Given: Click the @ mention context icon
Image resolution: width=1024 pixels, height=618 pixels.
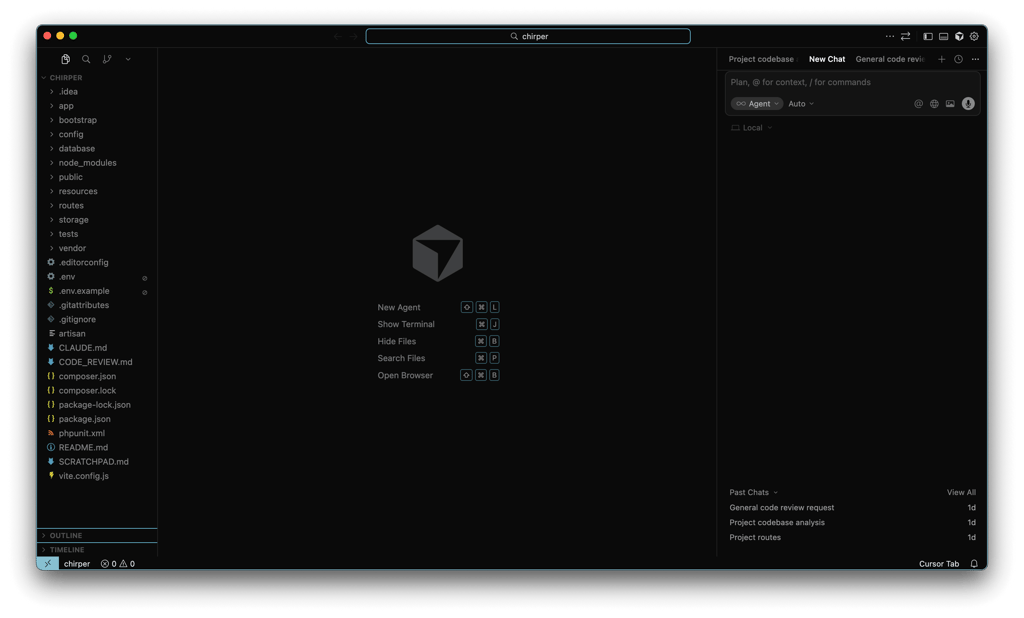Looking at the screenshot, I should 918,104.
